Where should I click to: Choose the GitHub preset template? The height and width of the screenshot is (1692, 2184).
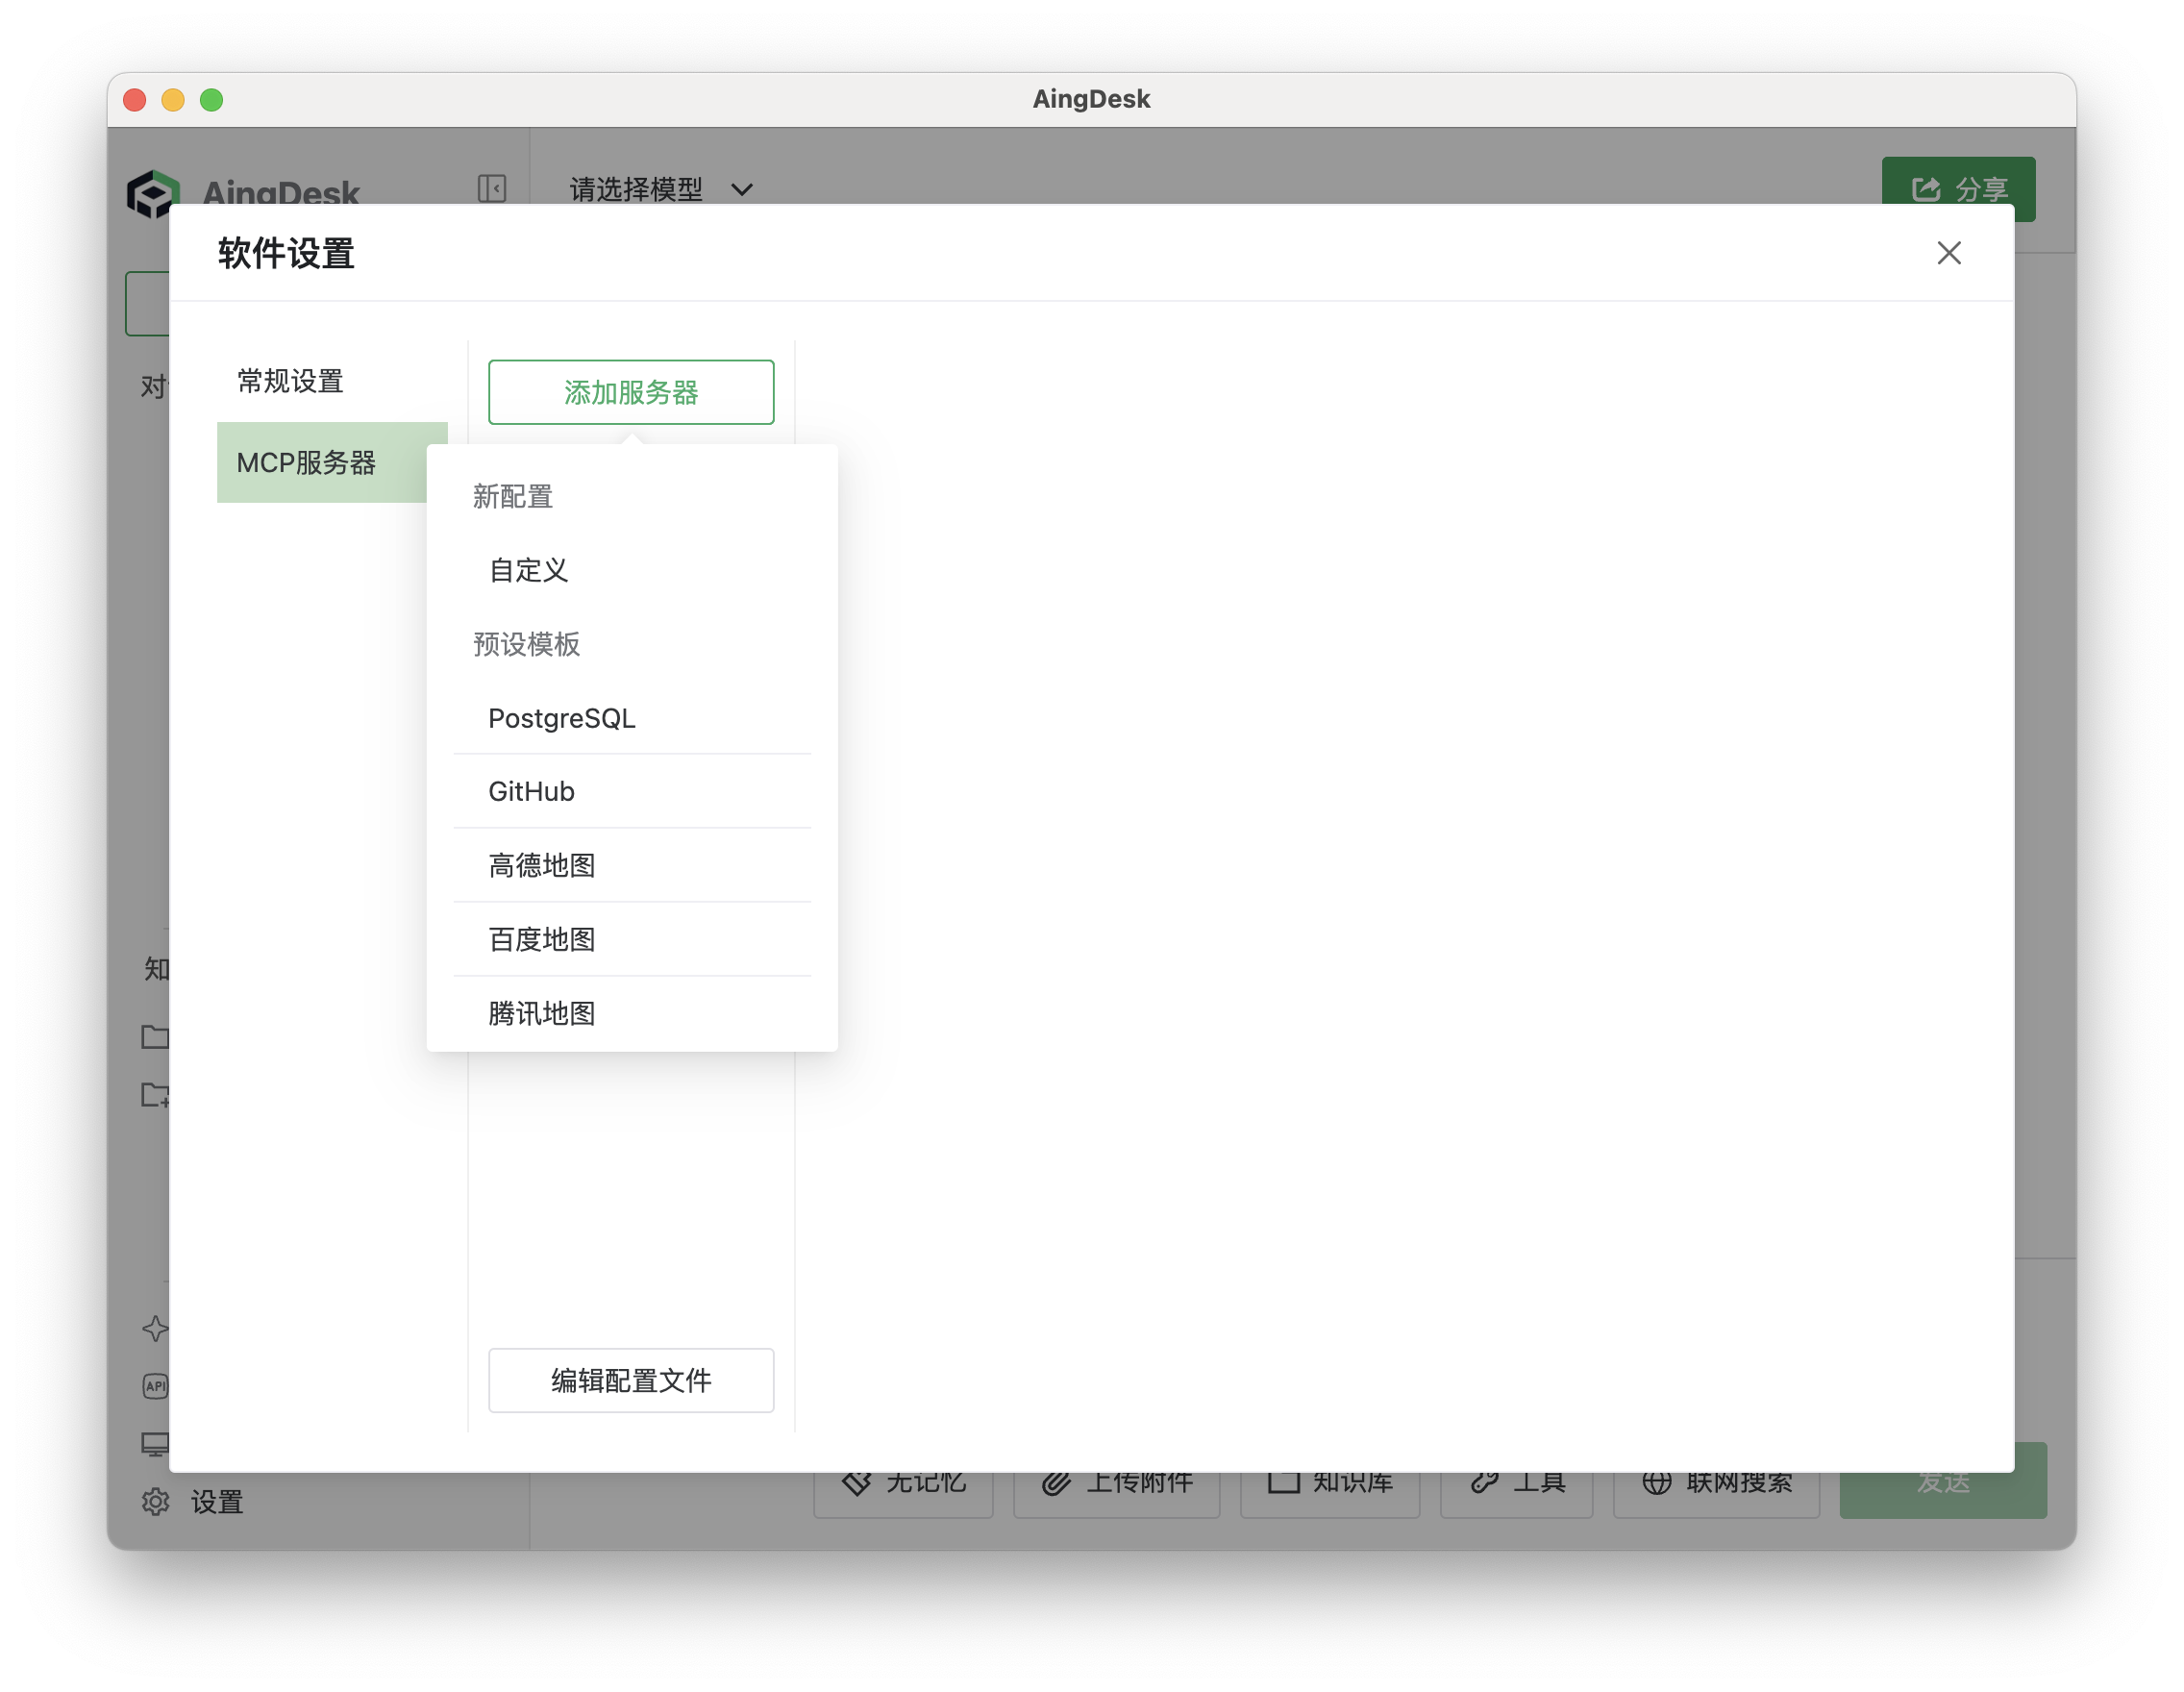click(x=530, y=791)
